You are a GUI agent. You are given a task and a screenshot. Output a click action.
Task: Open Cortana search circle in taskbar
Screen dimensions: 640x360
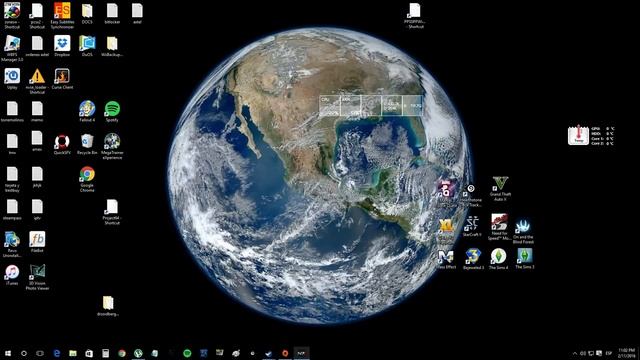coord(24,353)
